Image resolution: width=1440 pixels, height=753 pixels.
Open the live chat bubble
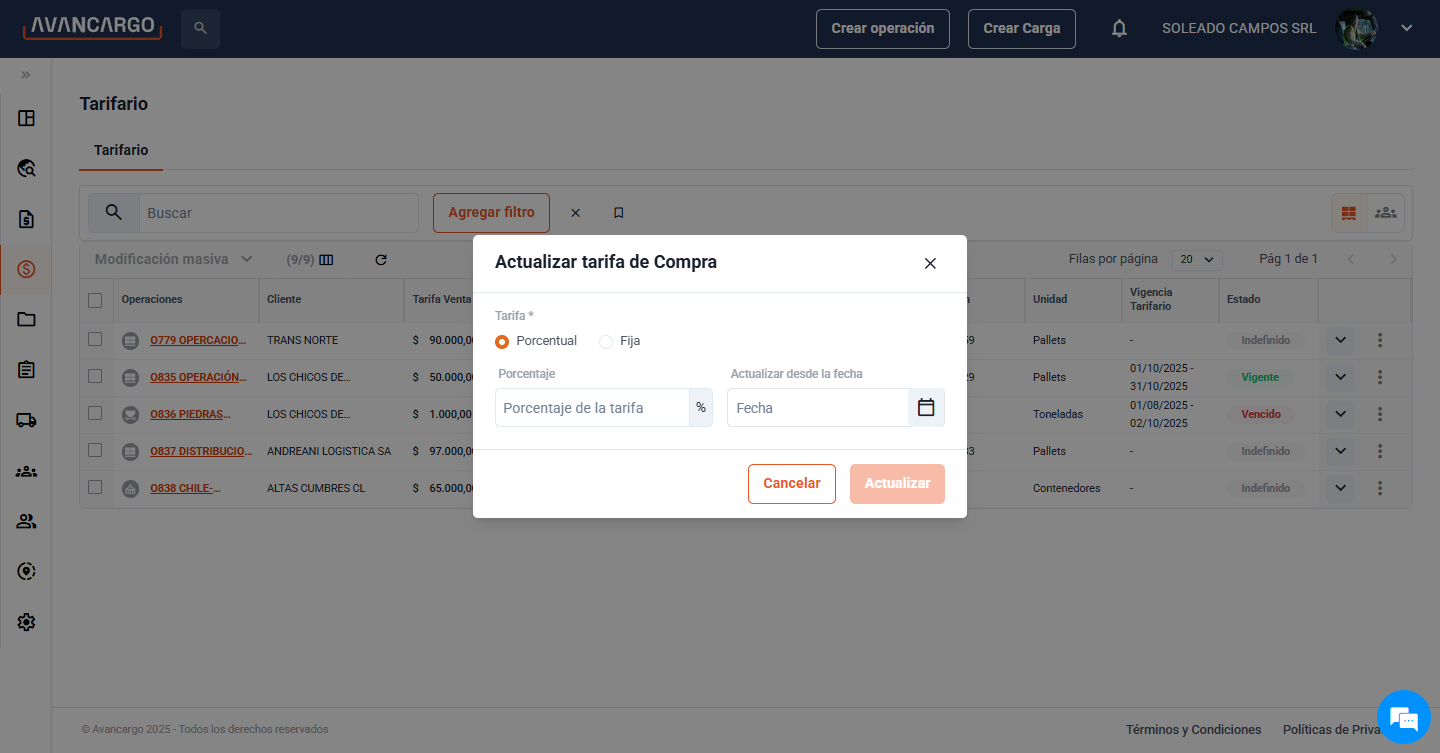[1403, 717]
